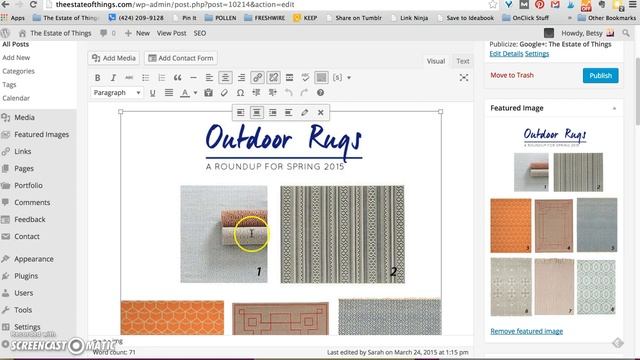Click the Move to Trash link

pos(512,75)
